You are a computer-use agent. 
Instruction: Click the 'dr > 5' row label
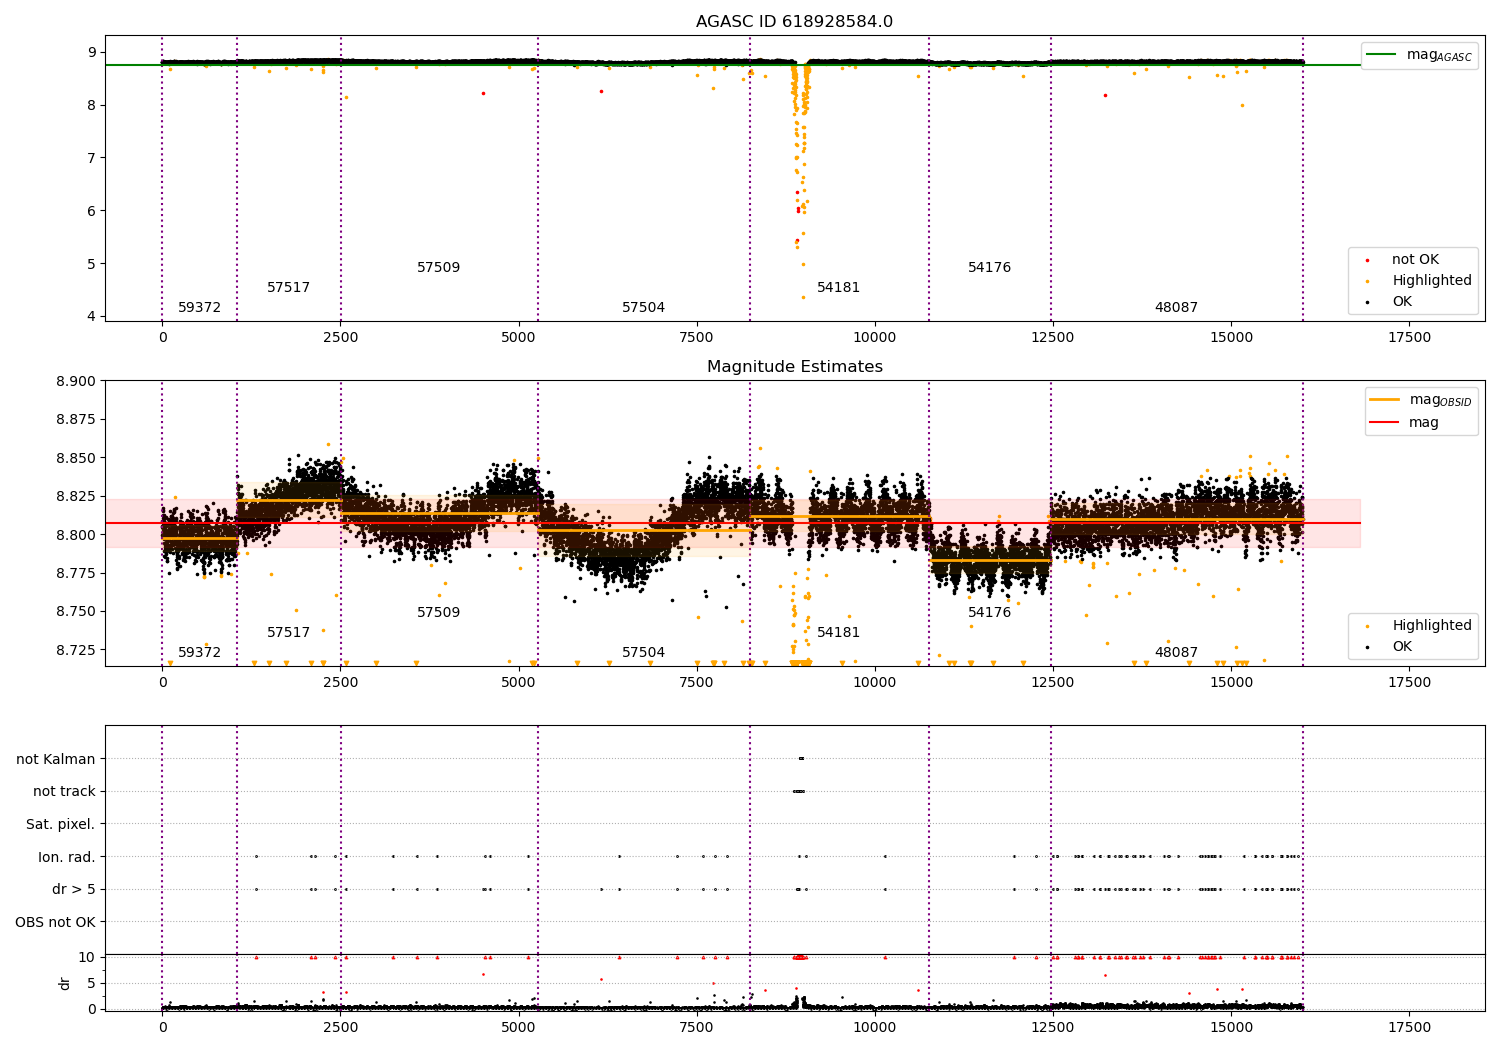click(74, 890)
